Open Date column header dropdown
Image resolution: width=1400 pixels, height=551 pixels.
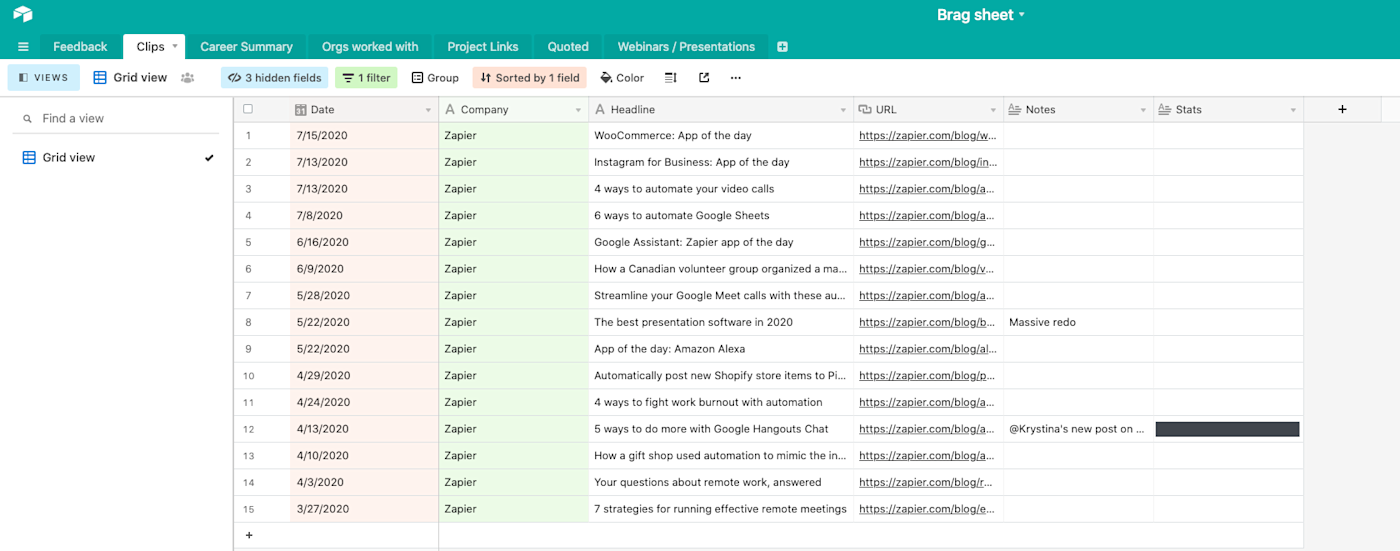point(428,110)
